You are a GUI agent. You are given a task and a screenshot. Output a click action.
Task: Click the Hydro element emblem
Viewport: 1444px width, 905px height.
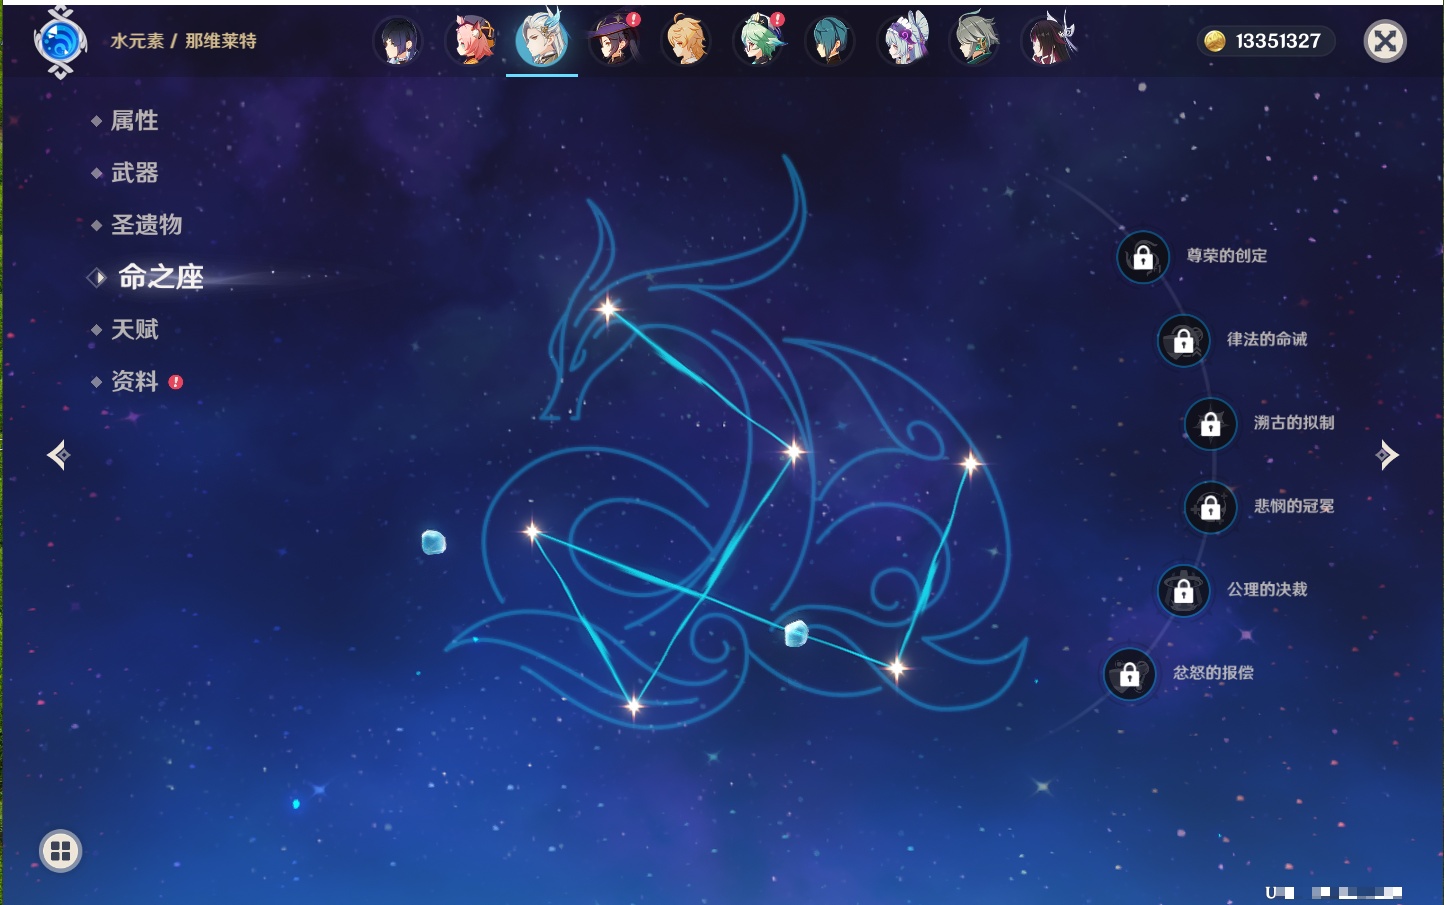click(59, 42)
